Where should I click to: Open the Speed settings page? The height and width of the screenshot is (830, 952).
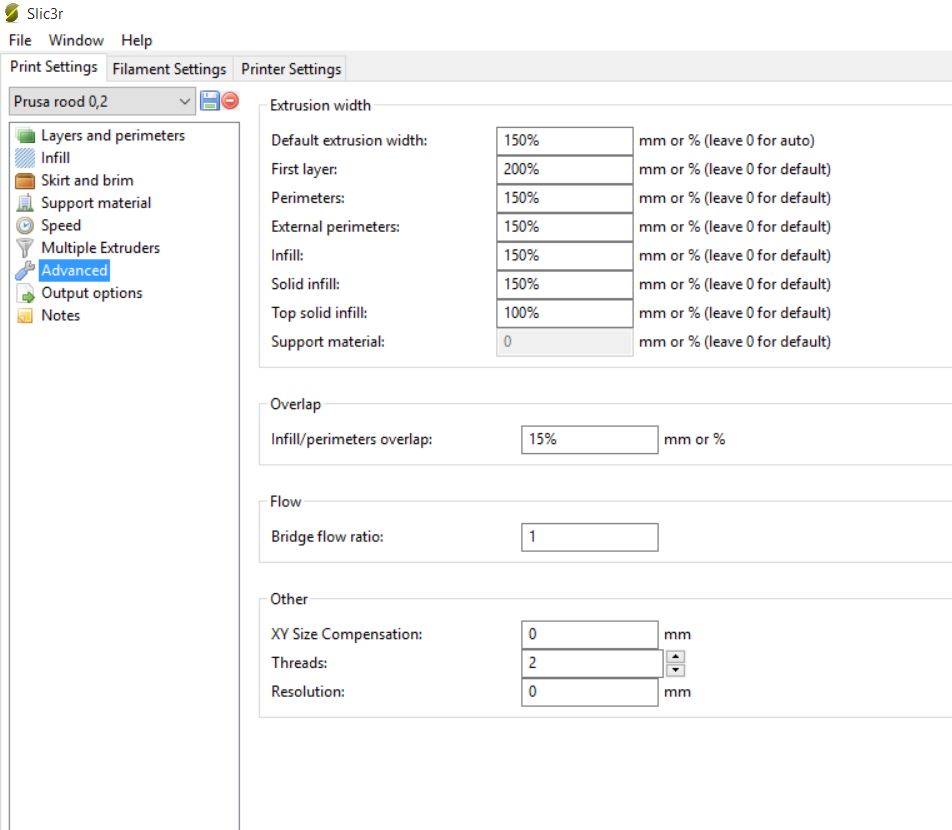[61, 225]
